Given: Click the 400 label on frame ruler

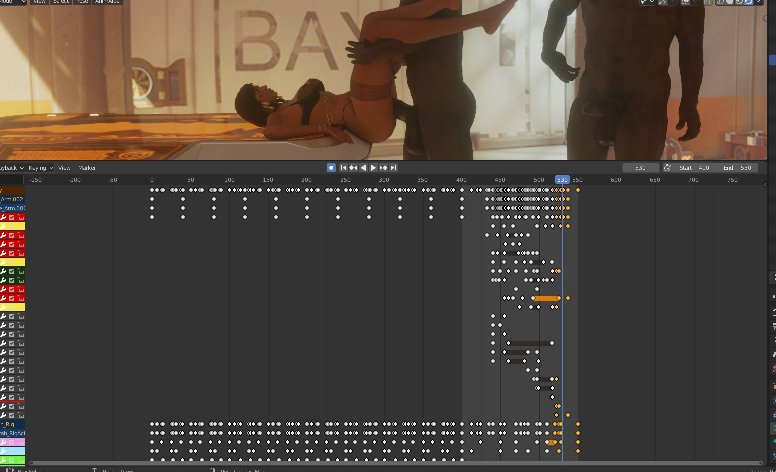Looking at the screenshot, I should [x=461, y=180].
